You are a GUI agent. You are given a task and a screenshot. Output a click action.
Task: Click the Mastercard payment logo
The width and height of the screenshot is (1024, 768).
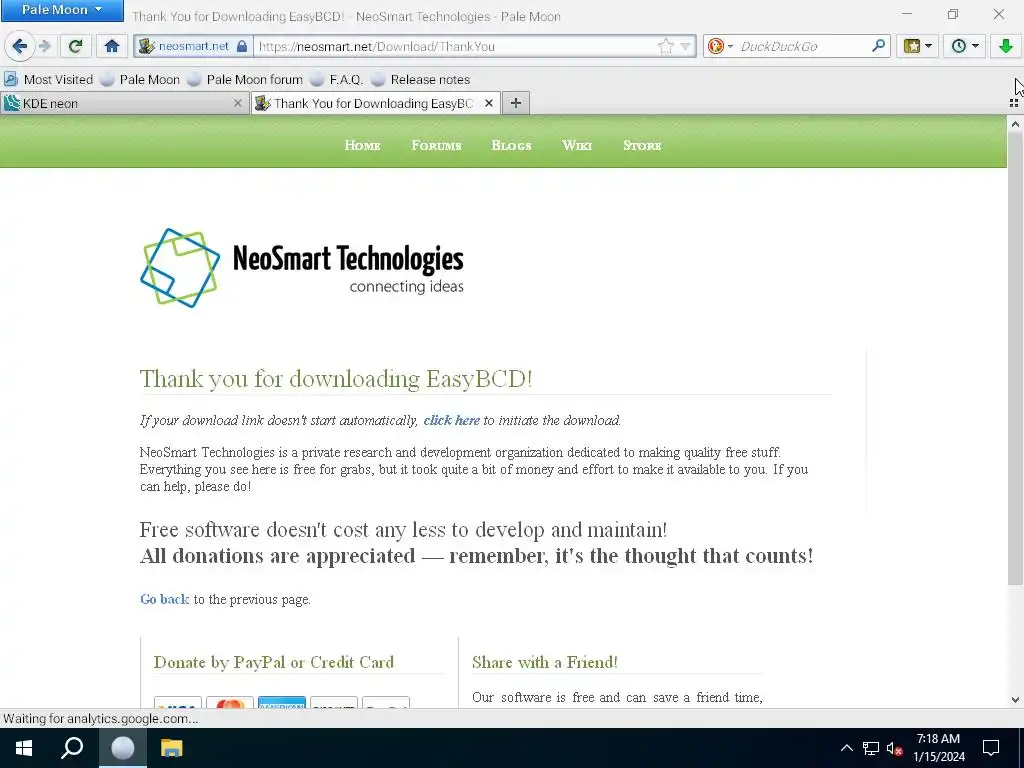click(x=230, y=703)
